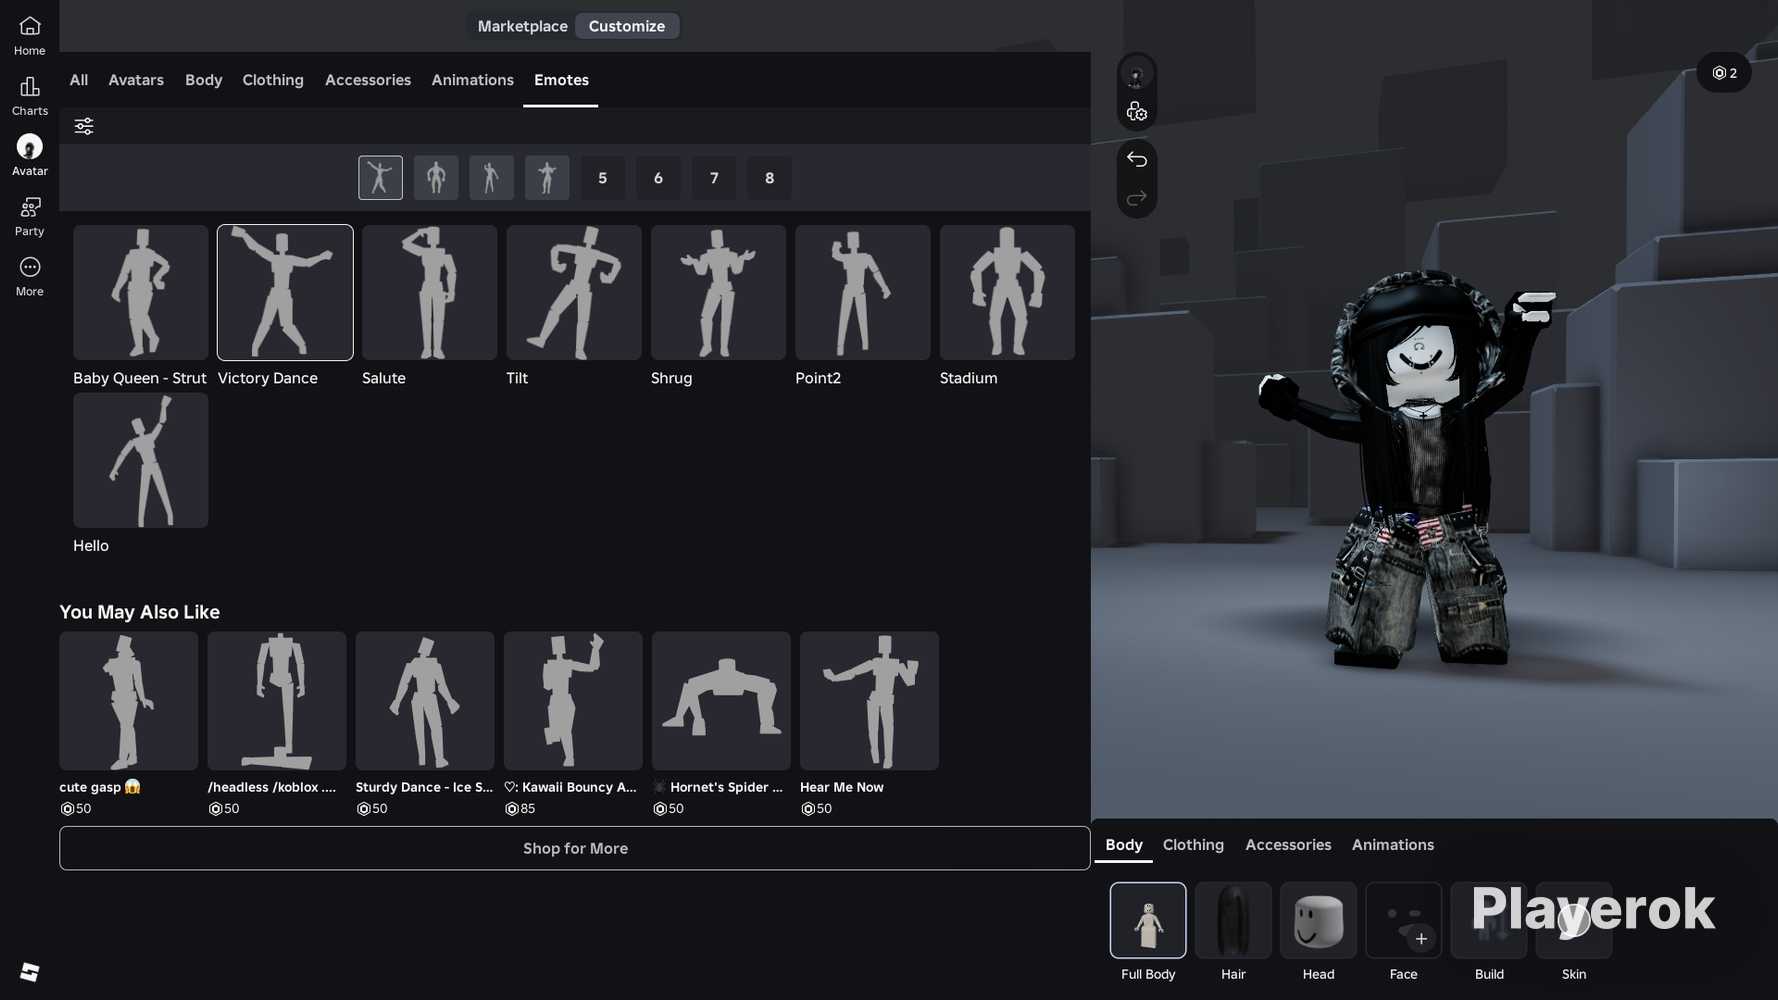
Task: Switch to the equipped Animations tab
Action: coord(1393,845)
